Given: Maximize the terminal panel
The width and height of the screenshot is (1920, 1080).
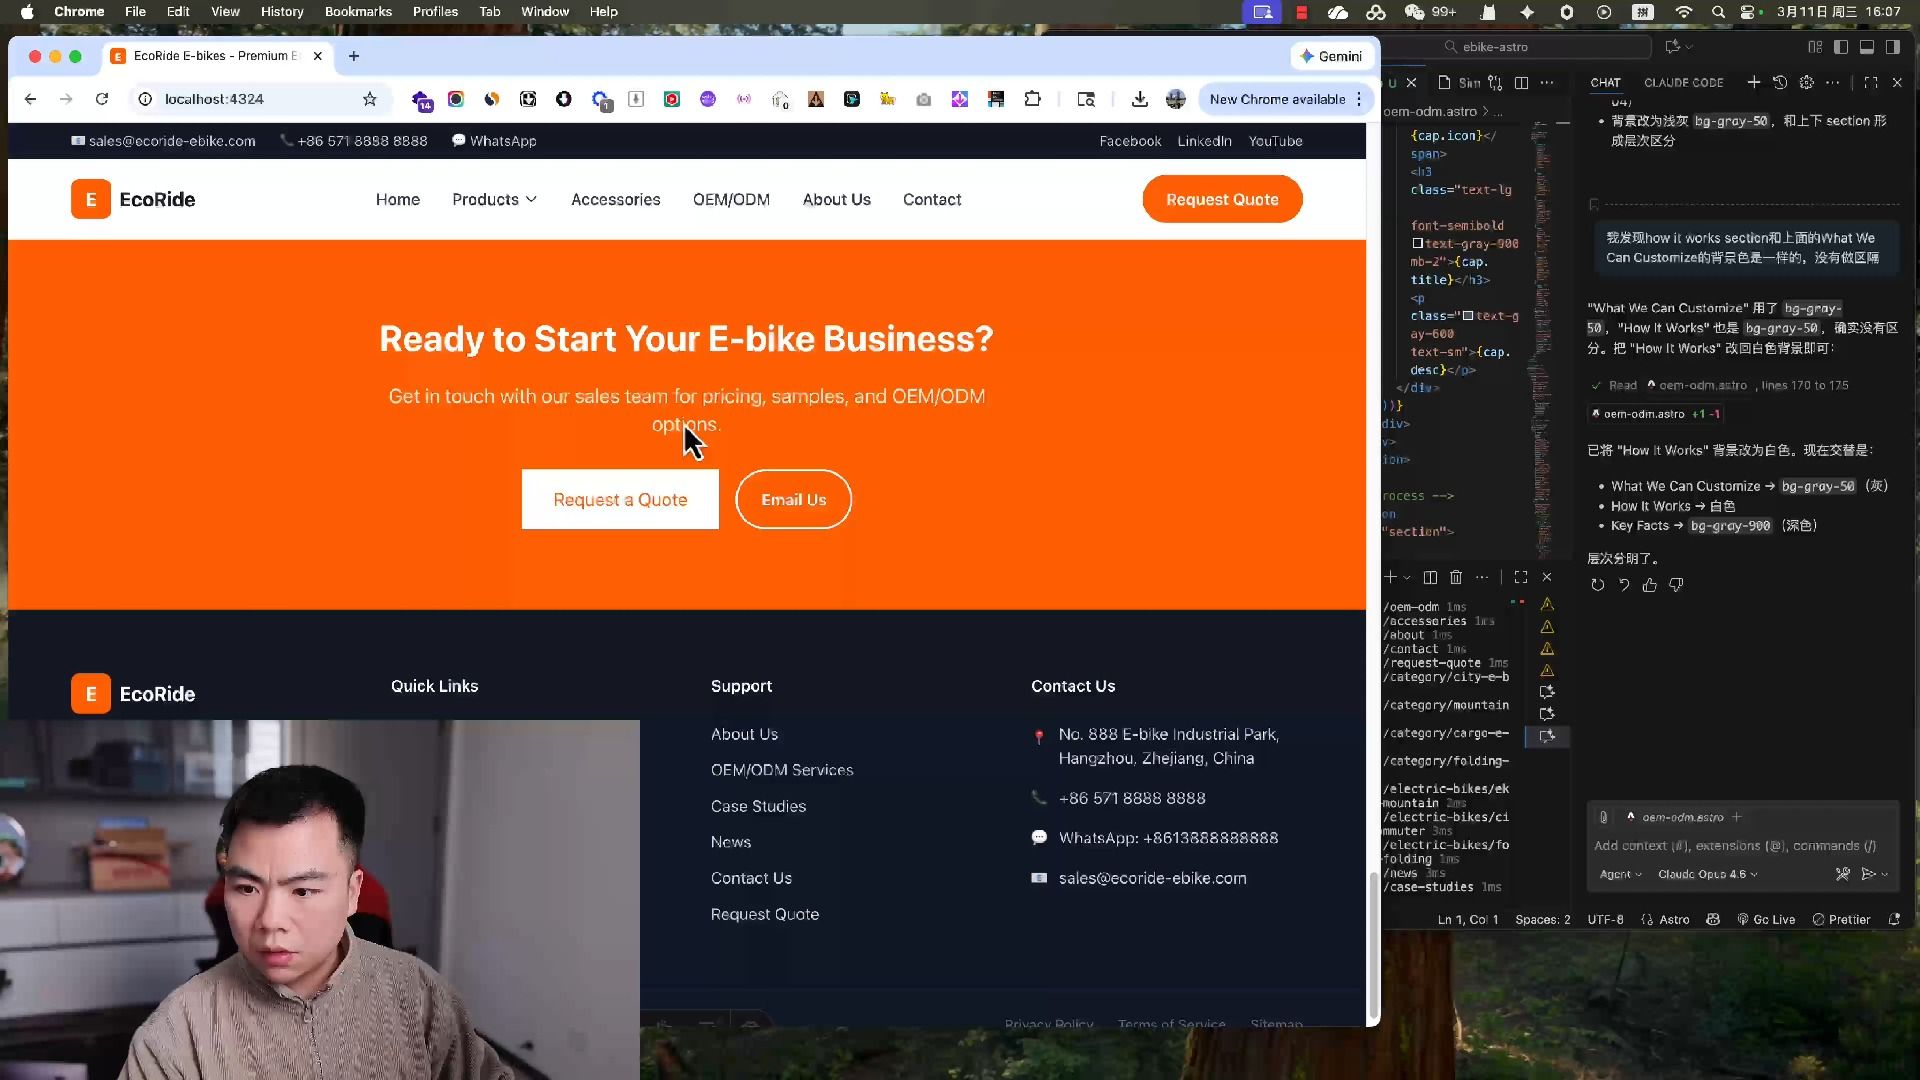Looking at the screenshot, I should coord(1521,577).
